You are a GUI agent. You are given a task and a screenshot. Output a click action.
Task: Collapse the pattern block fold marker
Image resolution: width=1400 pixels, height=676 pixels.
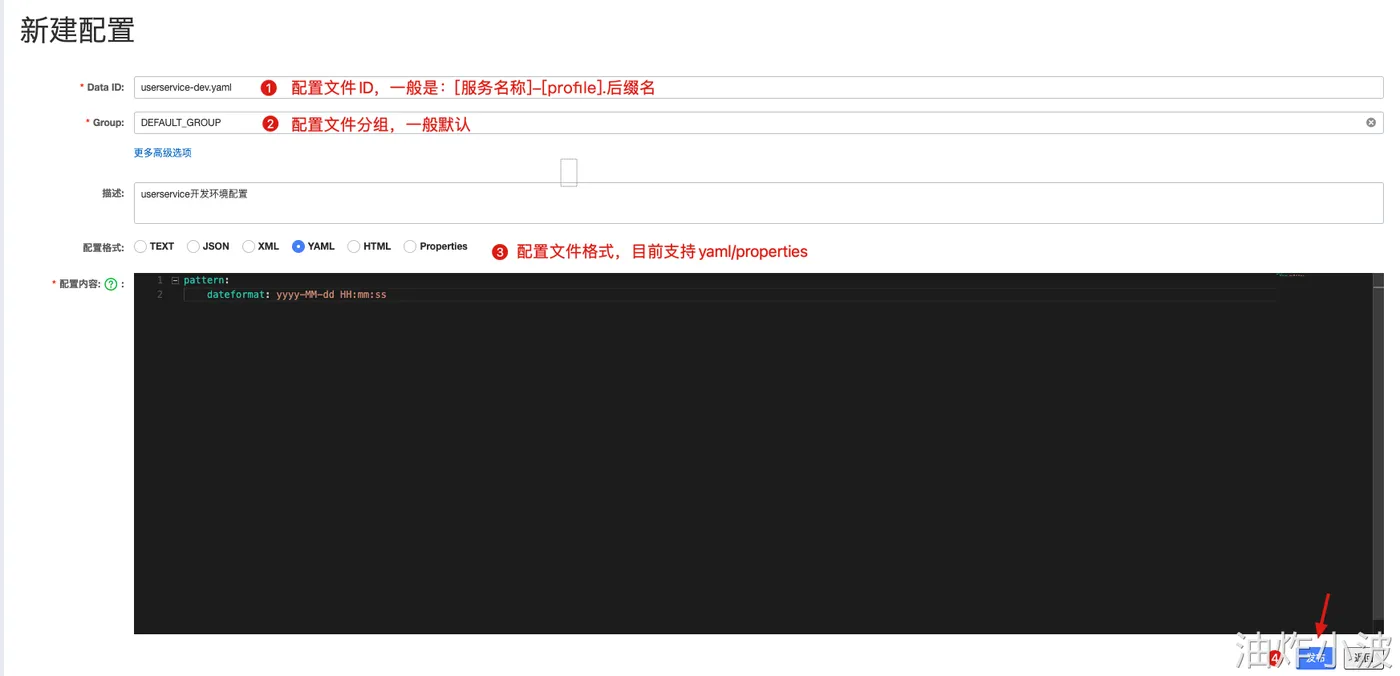(175, 280)
